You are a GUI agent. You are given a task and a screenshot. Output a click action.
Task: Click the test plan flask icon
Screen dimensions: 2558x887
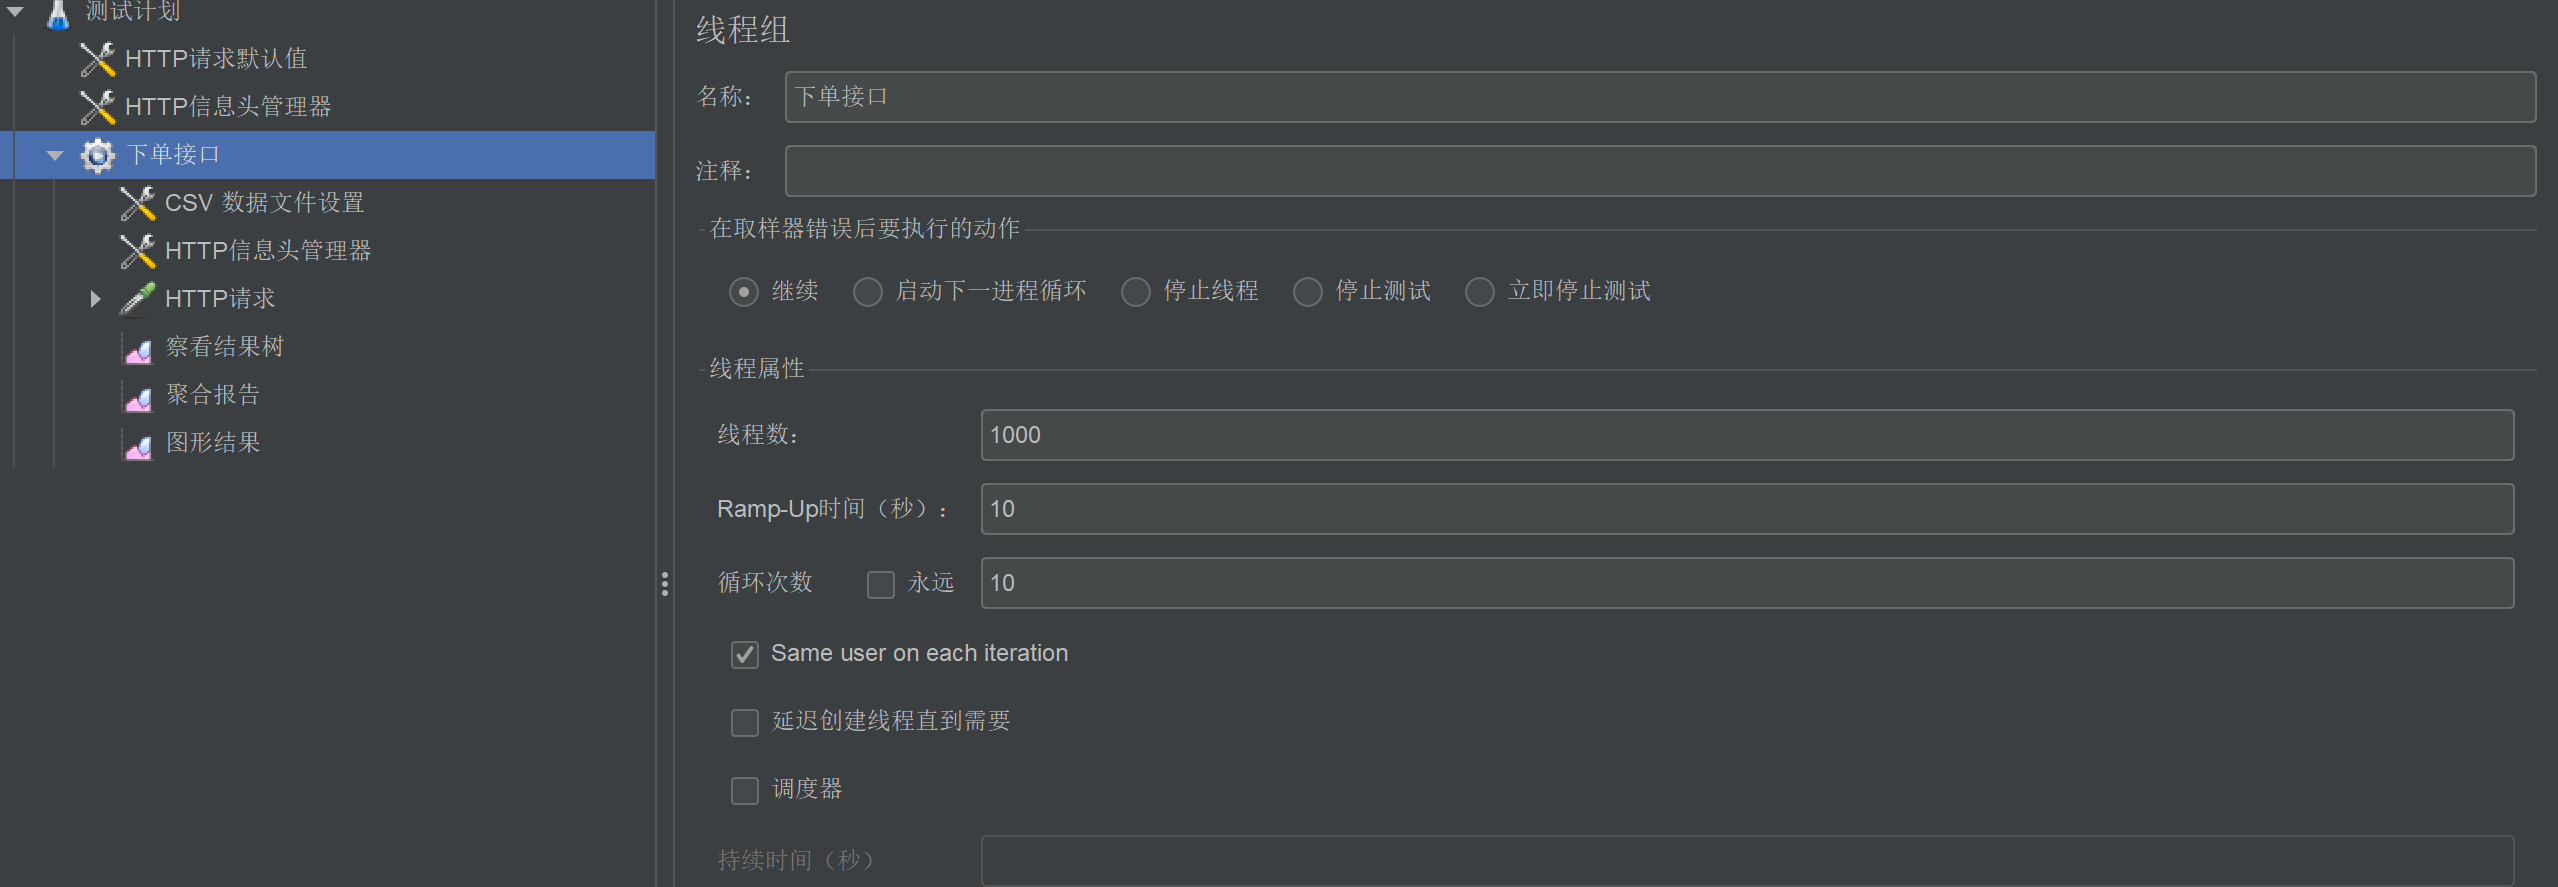[58, 14]
